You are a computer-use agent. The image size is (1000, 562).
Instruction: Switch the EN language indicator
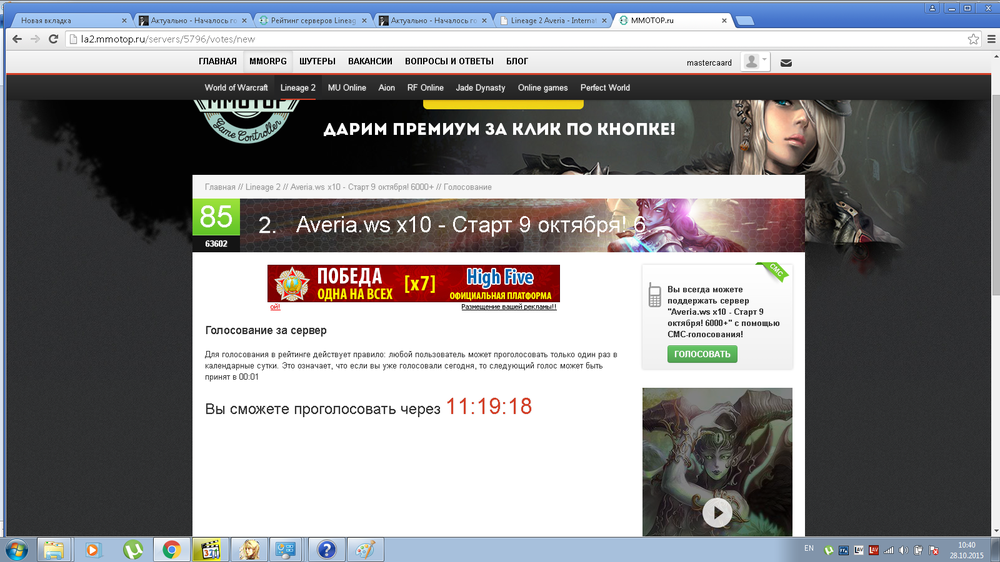[809, 549]
